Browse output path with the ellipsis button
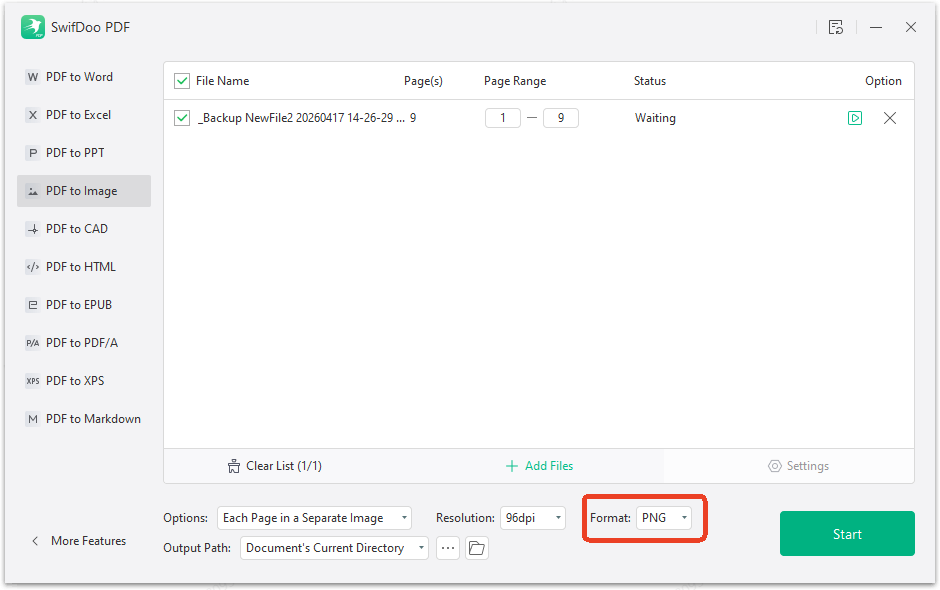This screenshot has width=940, height=590. click(x=448, y=548)
